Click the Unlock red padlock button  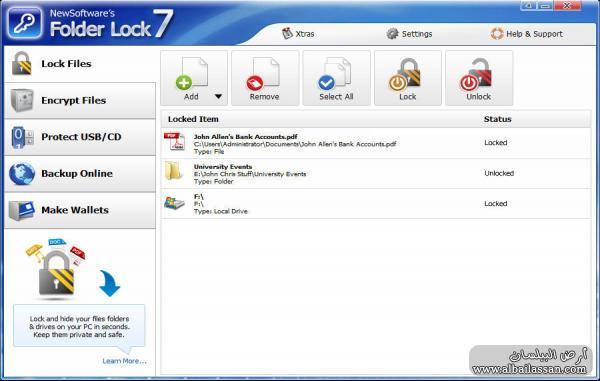(479, 78)
